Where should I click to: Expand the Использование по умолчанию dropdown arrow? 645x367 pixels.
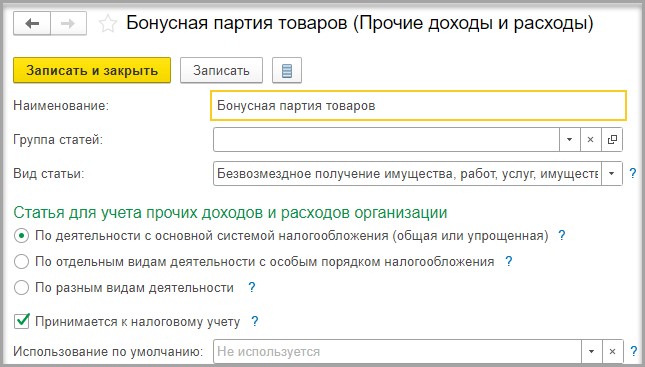[x=592, y=351]
